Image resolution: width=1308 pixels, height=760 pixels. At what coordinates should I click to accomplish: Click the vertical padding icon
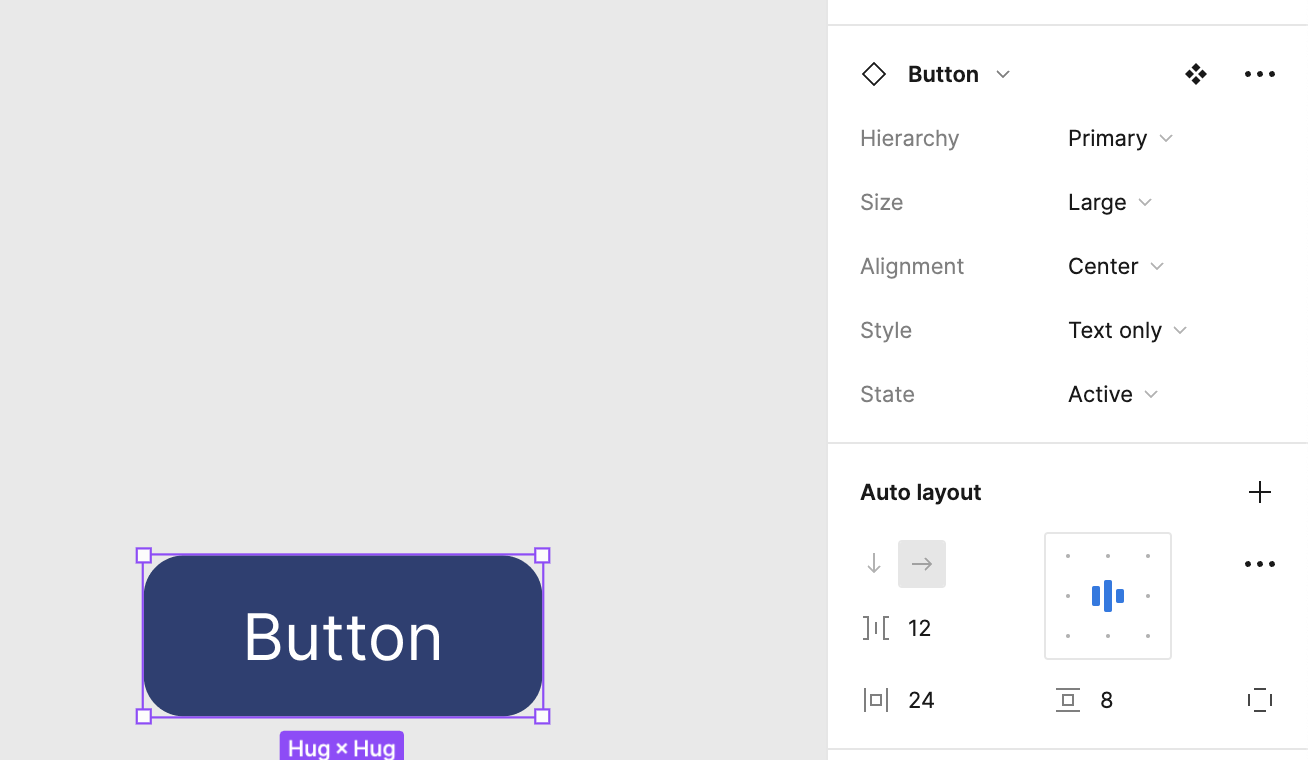[1068, 700]
